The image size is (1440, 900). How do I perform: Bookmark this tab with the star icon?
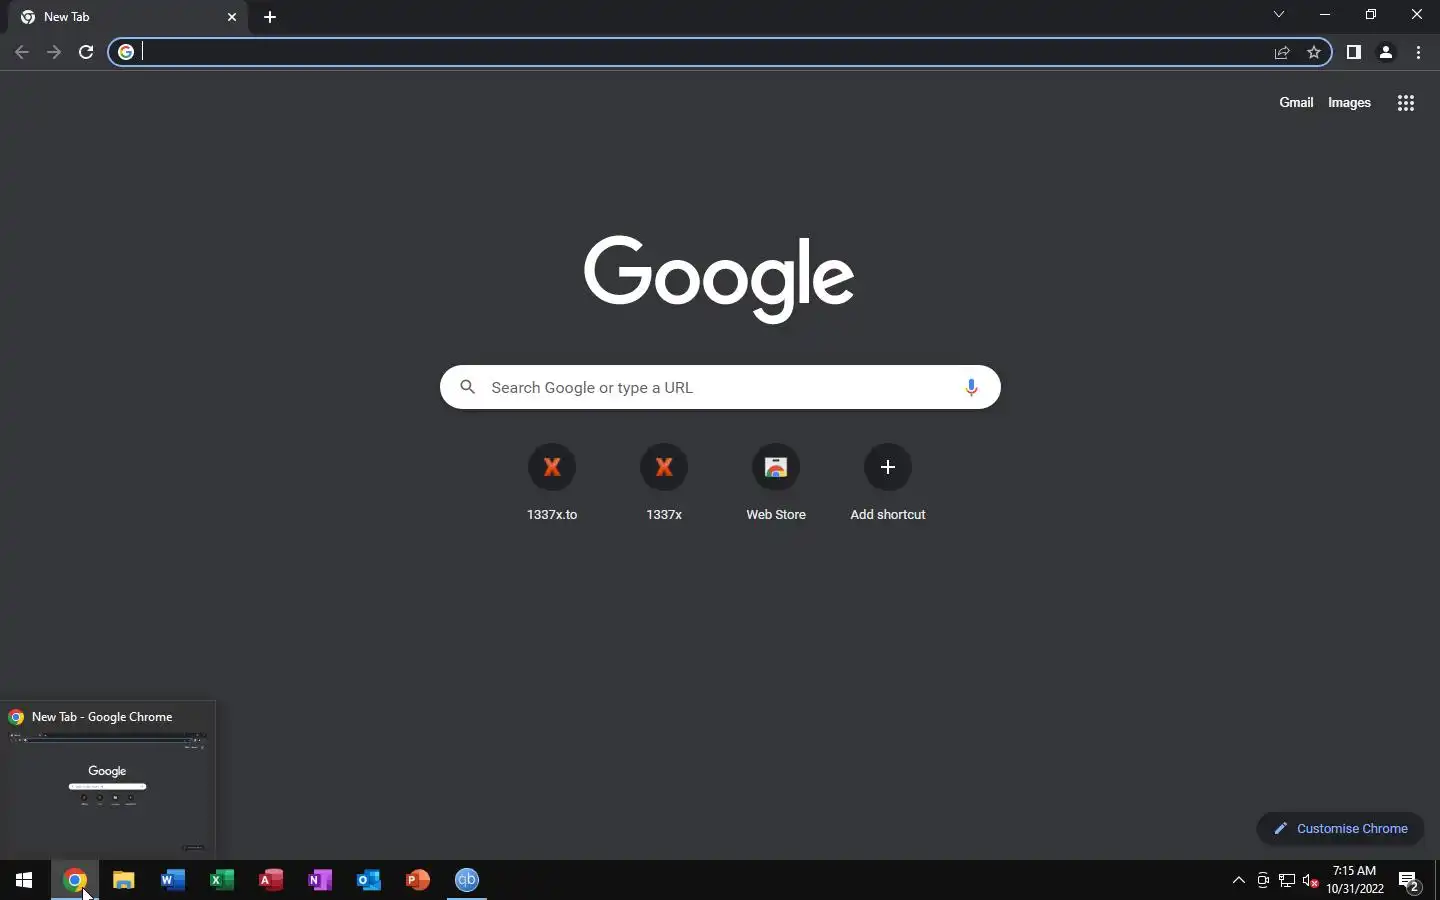1314,52
